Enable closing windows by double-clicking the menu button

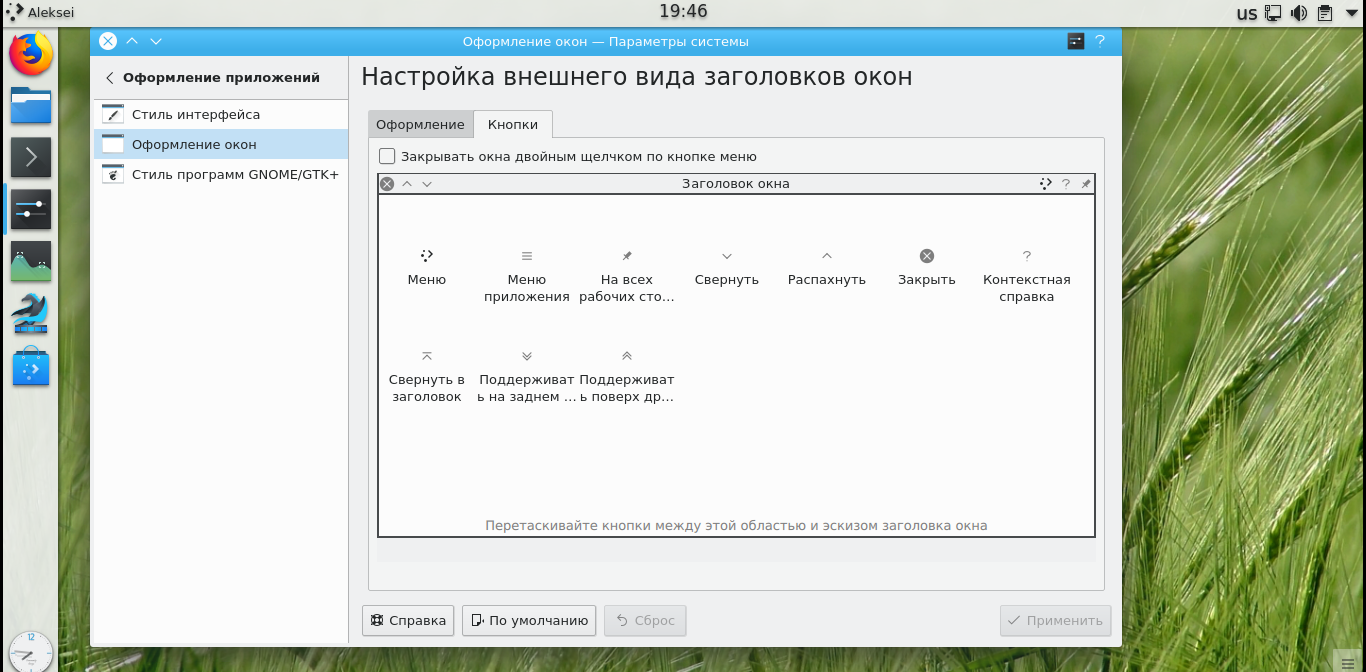point(386,156)
